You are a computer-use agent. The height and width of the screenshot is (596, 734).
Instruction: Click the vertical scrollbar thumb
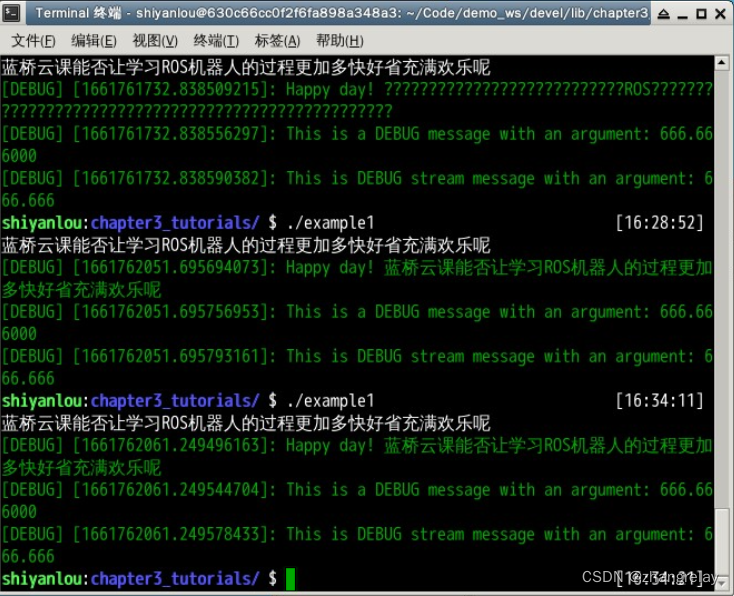tap(722, 542)
